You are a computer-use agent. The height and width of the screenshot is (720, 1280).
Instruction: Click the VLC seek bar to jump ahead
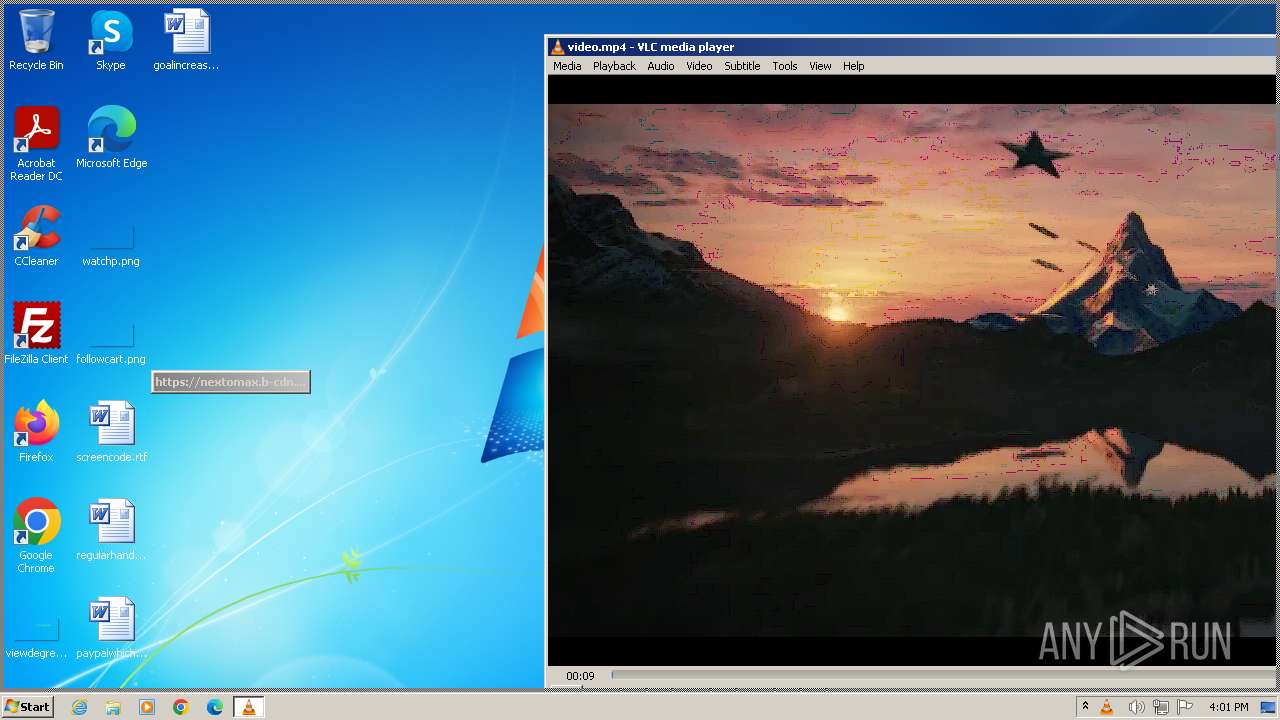pyautogui.click(x=943, y=675)
